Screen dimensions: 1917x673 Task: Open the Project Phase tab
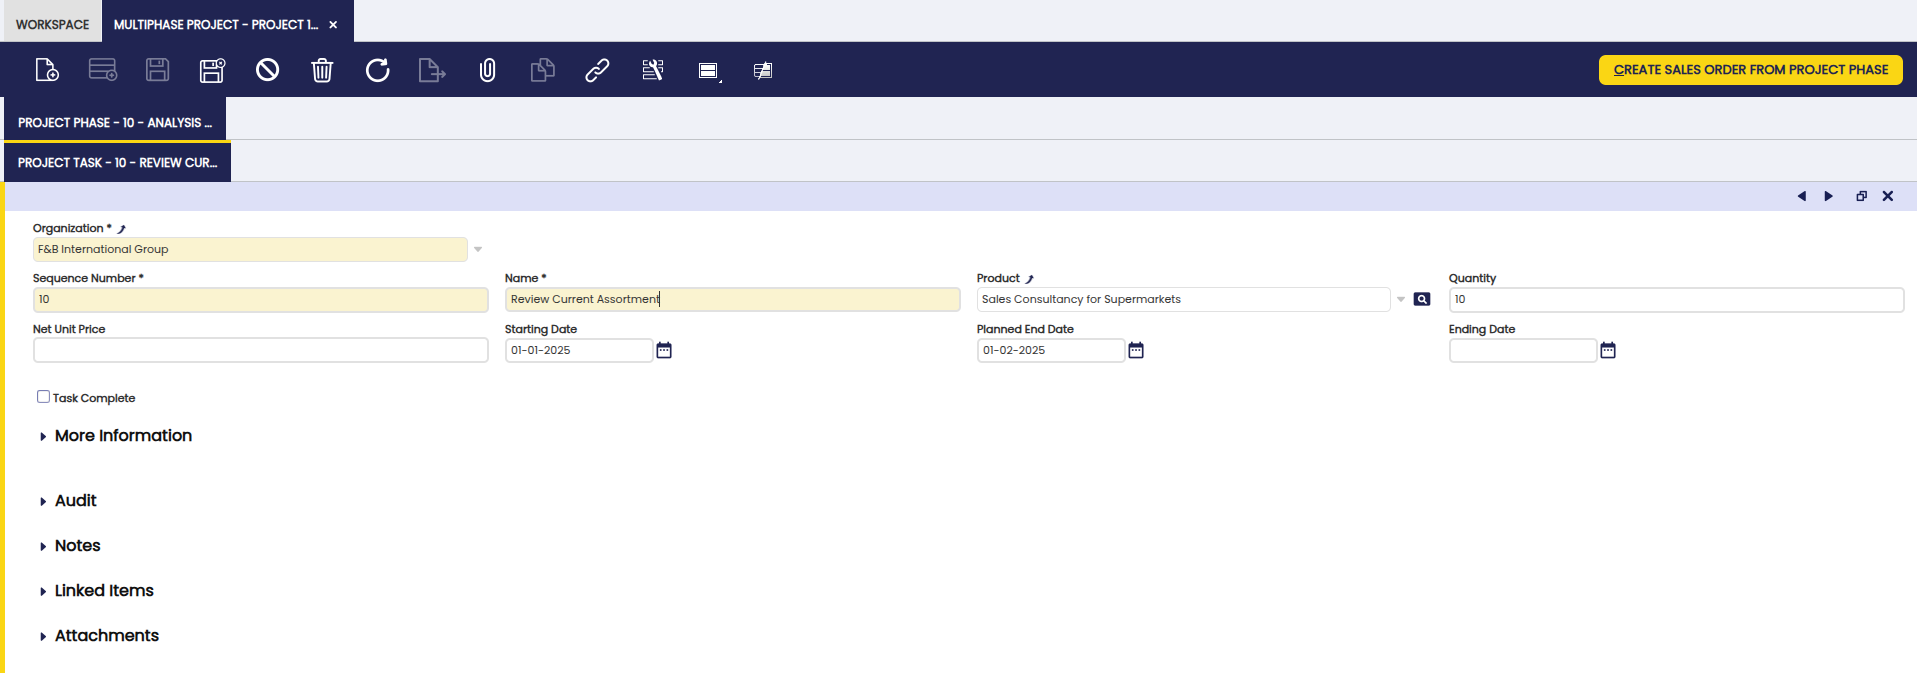[115, 121]
